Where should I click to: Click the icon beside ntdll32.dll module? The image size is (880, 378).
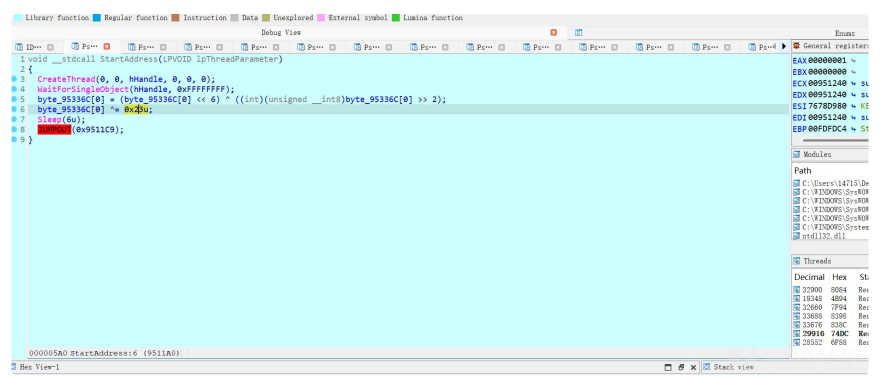[797, 236]
